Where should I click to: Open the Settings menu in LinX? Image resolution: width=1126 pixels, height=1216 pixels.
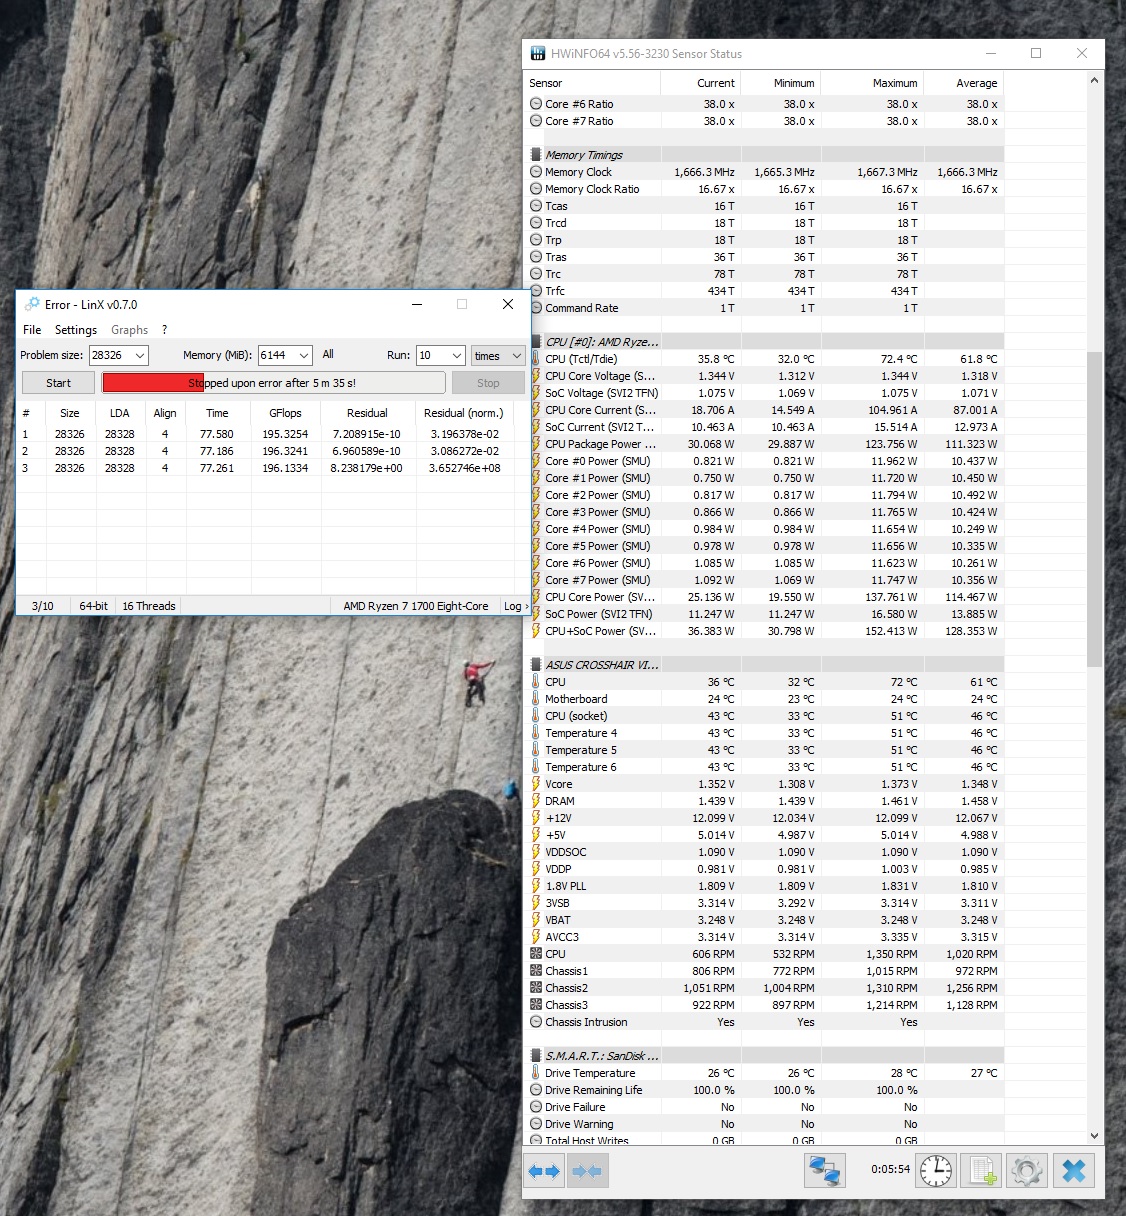76,330
